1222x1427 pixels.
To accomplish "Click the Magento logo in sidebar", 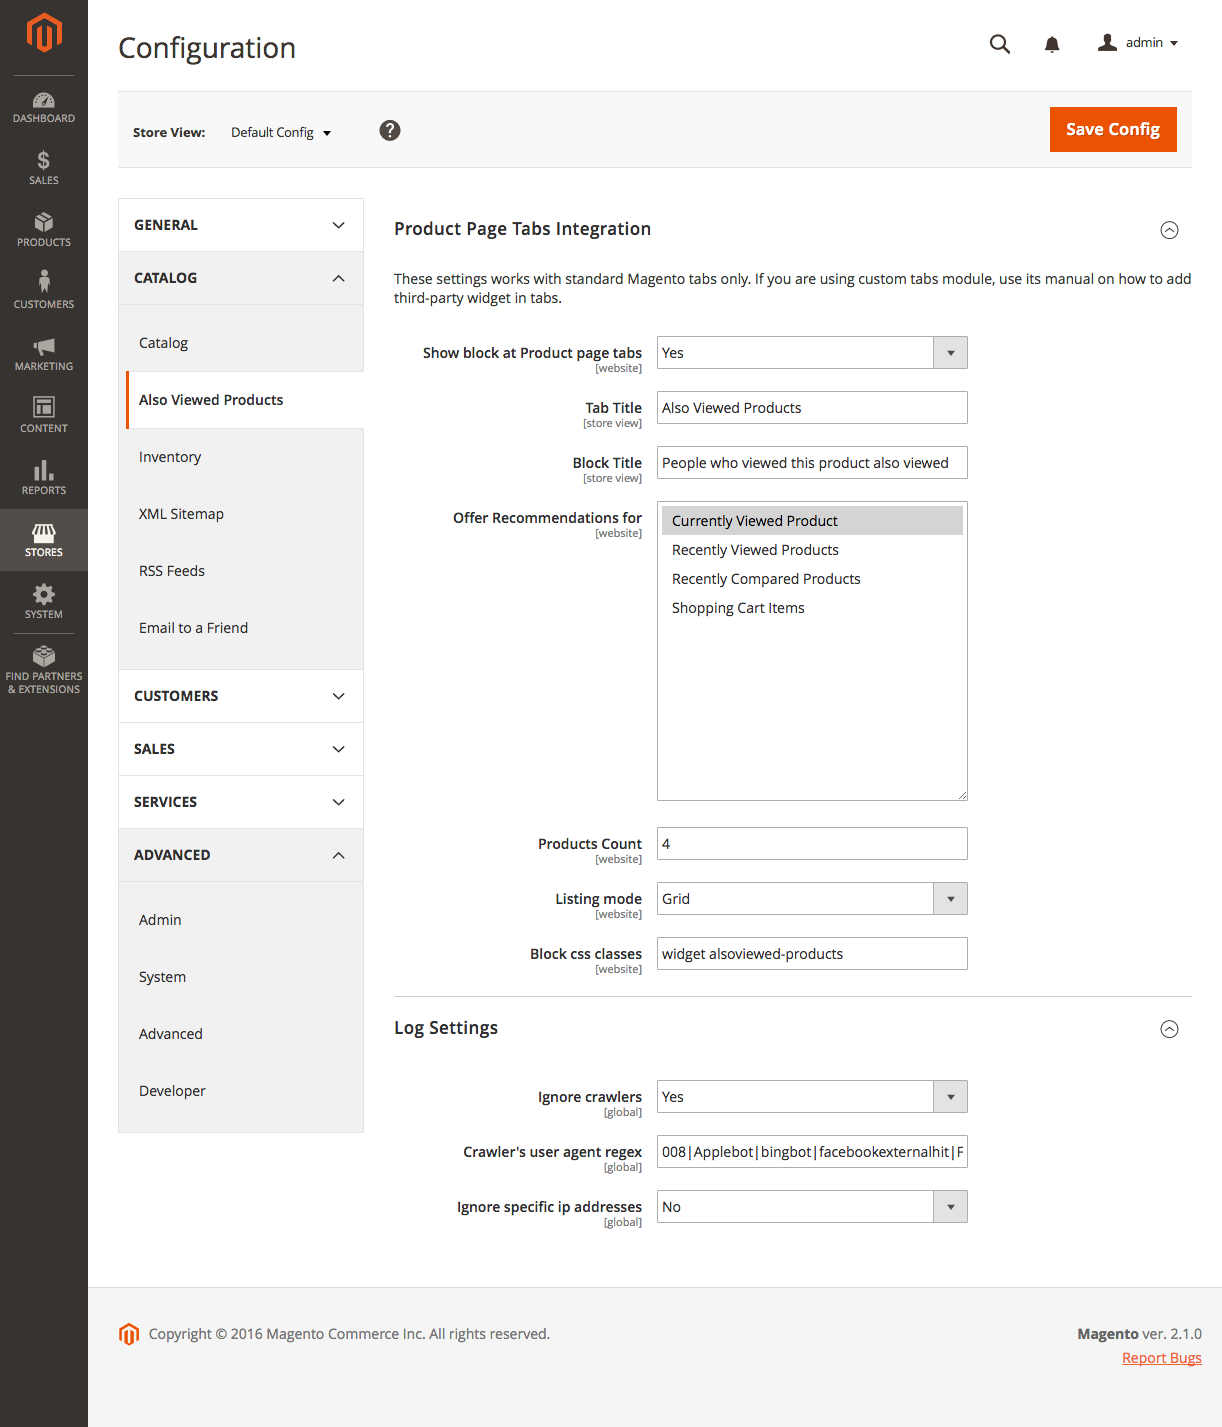I will click(x=44, y=32).
